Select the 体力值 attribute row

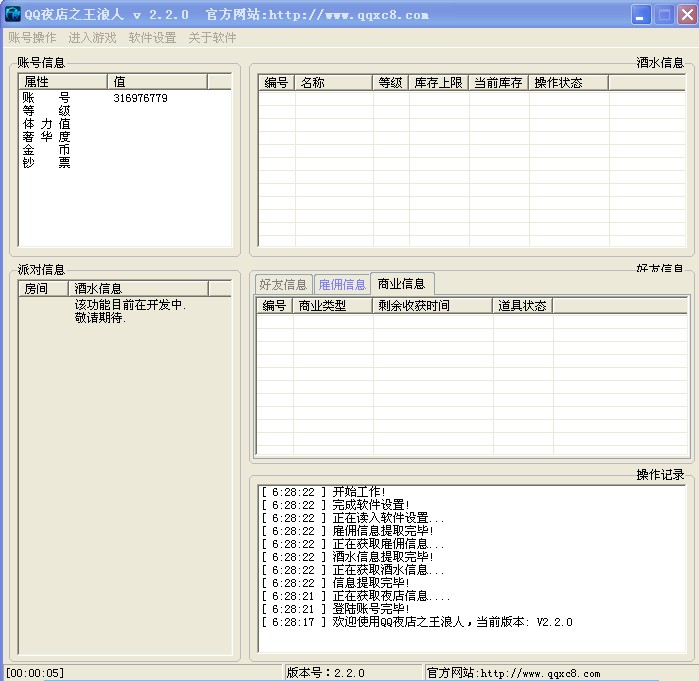46,123
